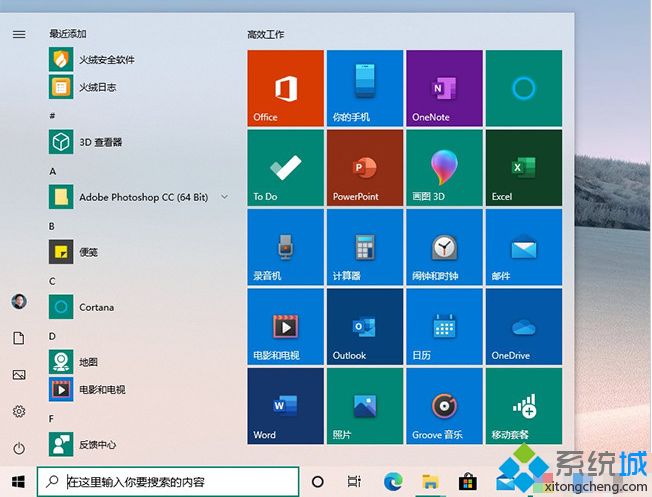This screenshot has width=652, height=497.
Task: Select the B letter header
Action: [52, 226]
